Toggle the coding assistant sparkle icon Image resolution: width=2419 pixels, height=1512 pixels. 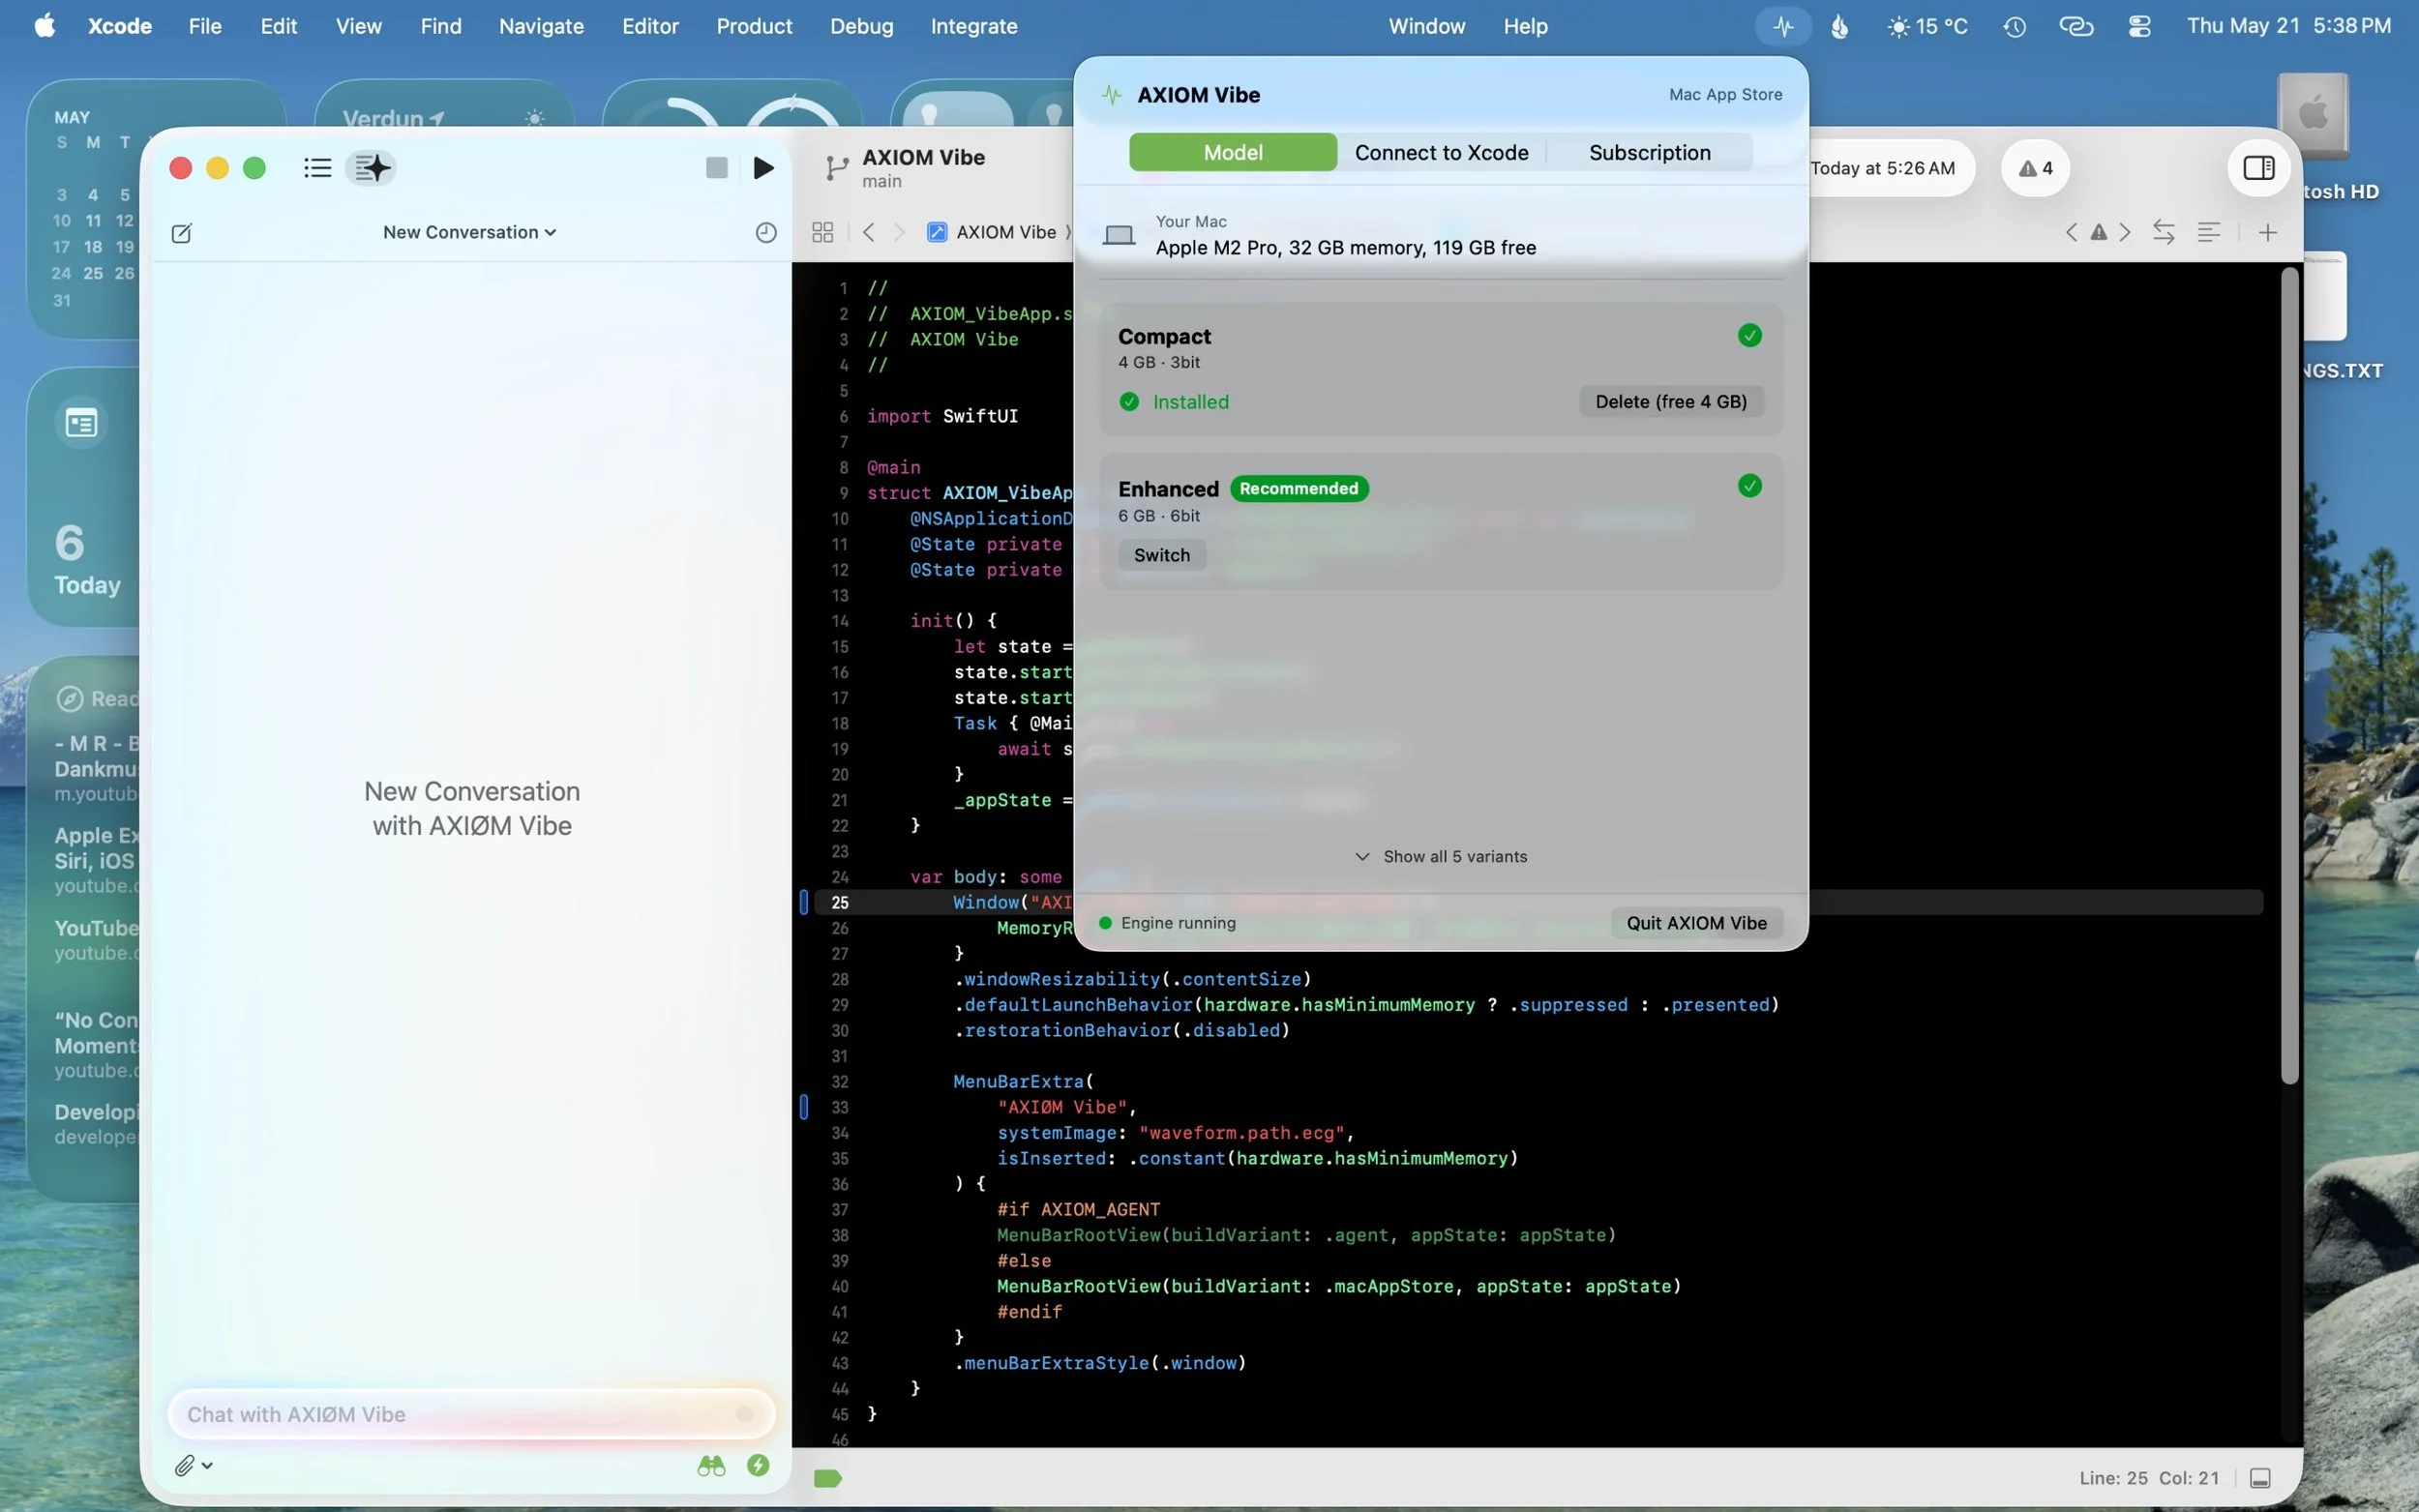coord(371,168)
